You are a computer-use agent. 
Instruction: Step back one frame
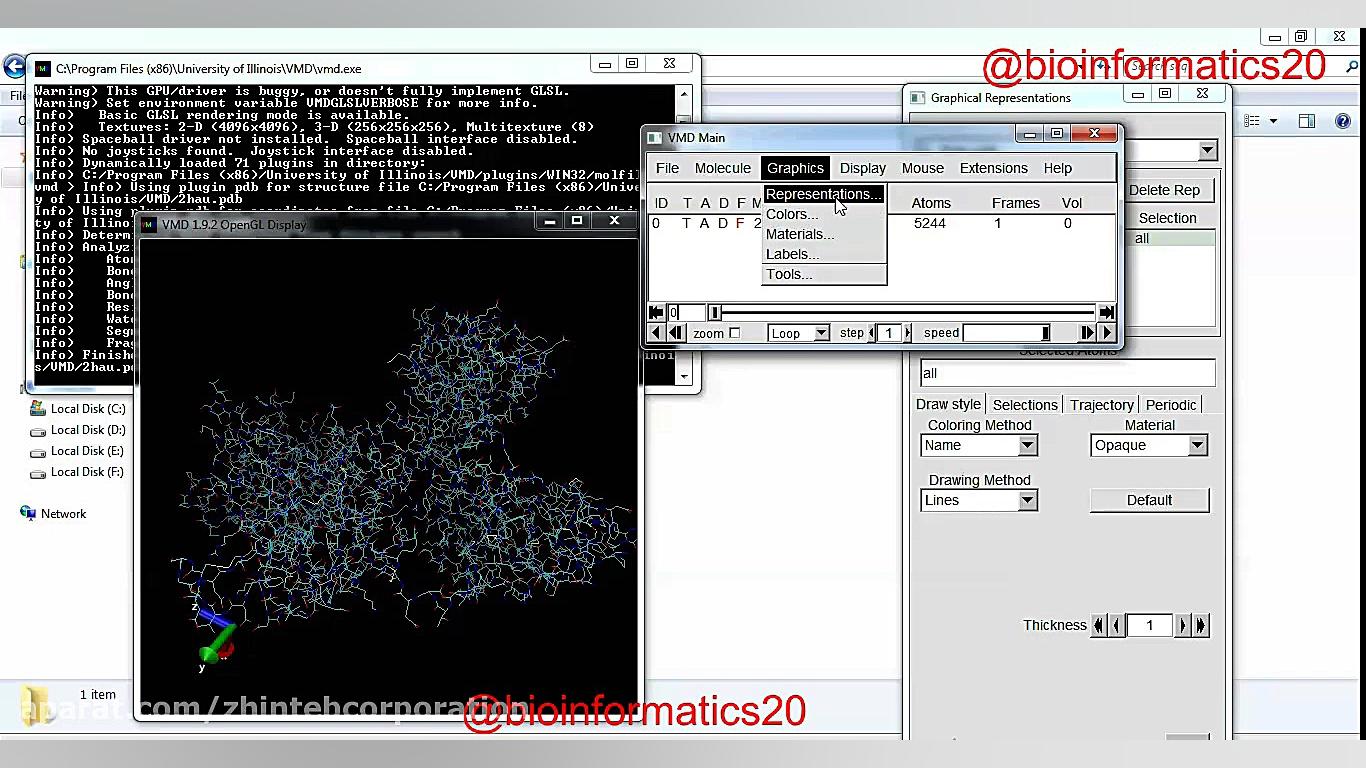pyautogui.click(x=676, y=333)
